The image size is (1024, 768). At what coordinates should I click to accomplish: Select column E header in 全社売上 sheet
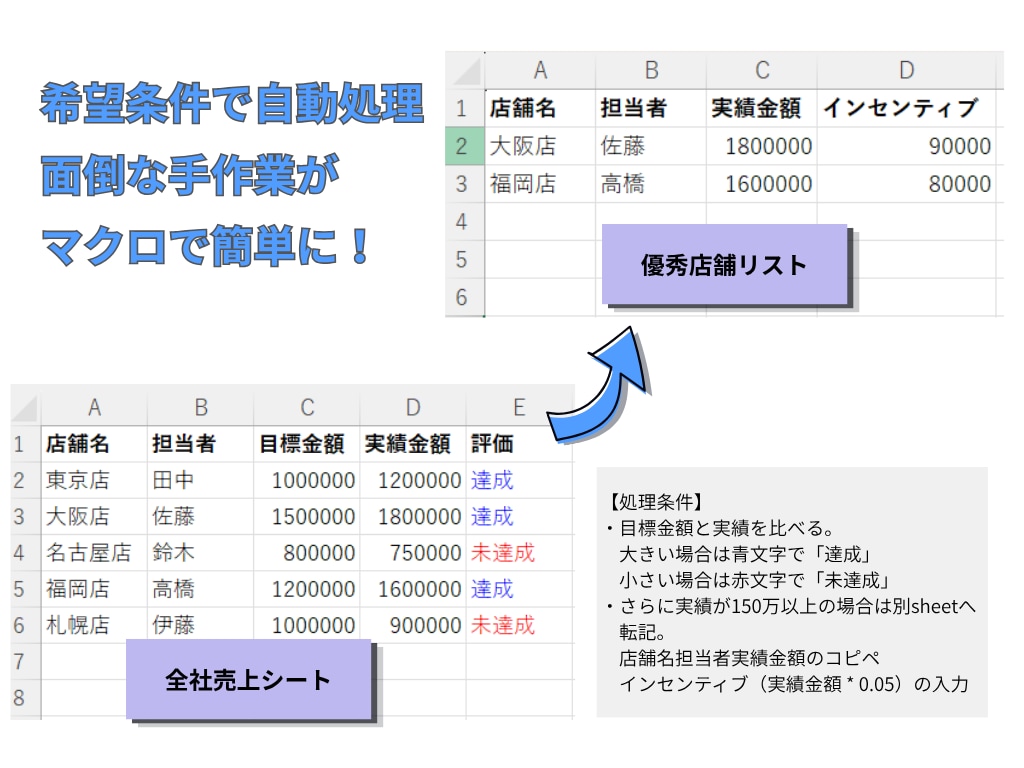(x=519, y=408)
